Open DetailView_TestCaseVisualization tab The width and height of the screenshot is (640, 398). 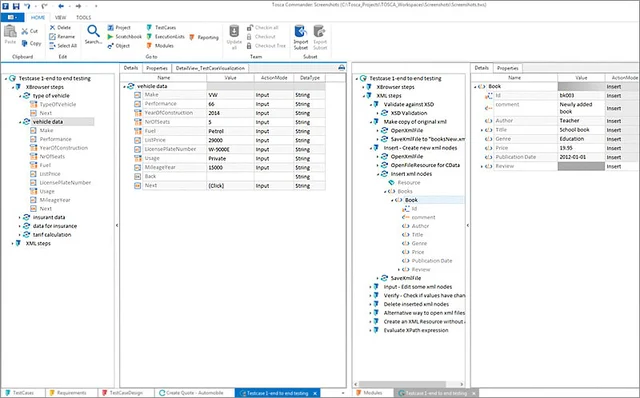point(210,68)
